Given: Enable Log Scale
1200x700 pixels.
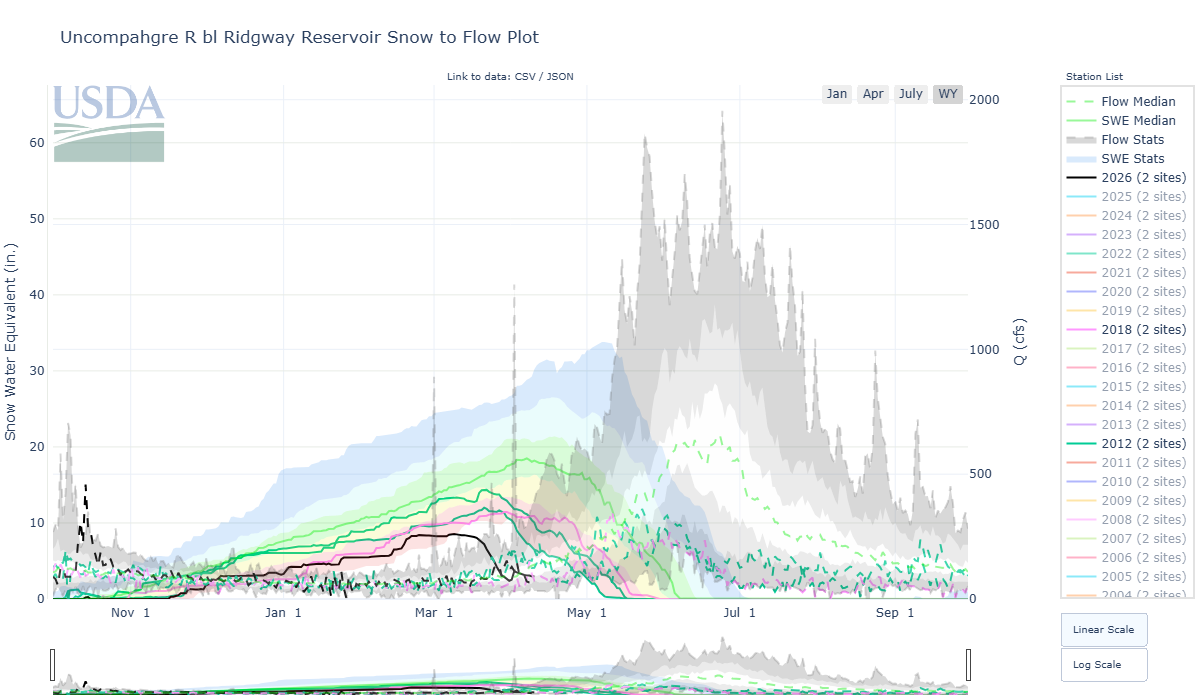Looking at the screenshot, I should click(x=1103, y=663).
